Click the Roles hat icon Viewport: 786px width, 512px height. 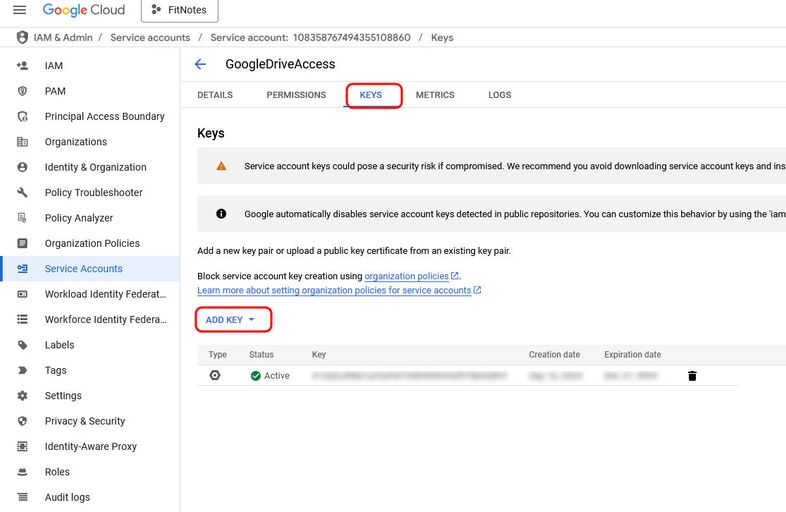click(23, 472)
